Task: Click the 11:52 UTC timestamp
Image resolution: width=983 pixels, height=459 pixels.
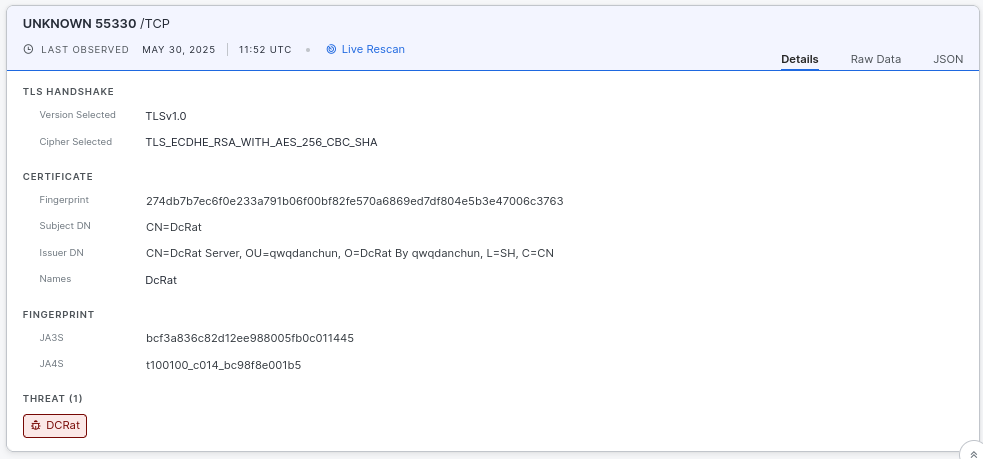Action: (265, 49)
